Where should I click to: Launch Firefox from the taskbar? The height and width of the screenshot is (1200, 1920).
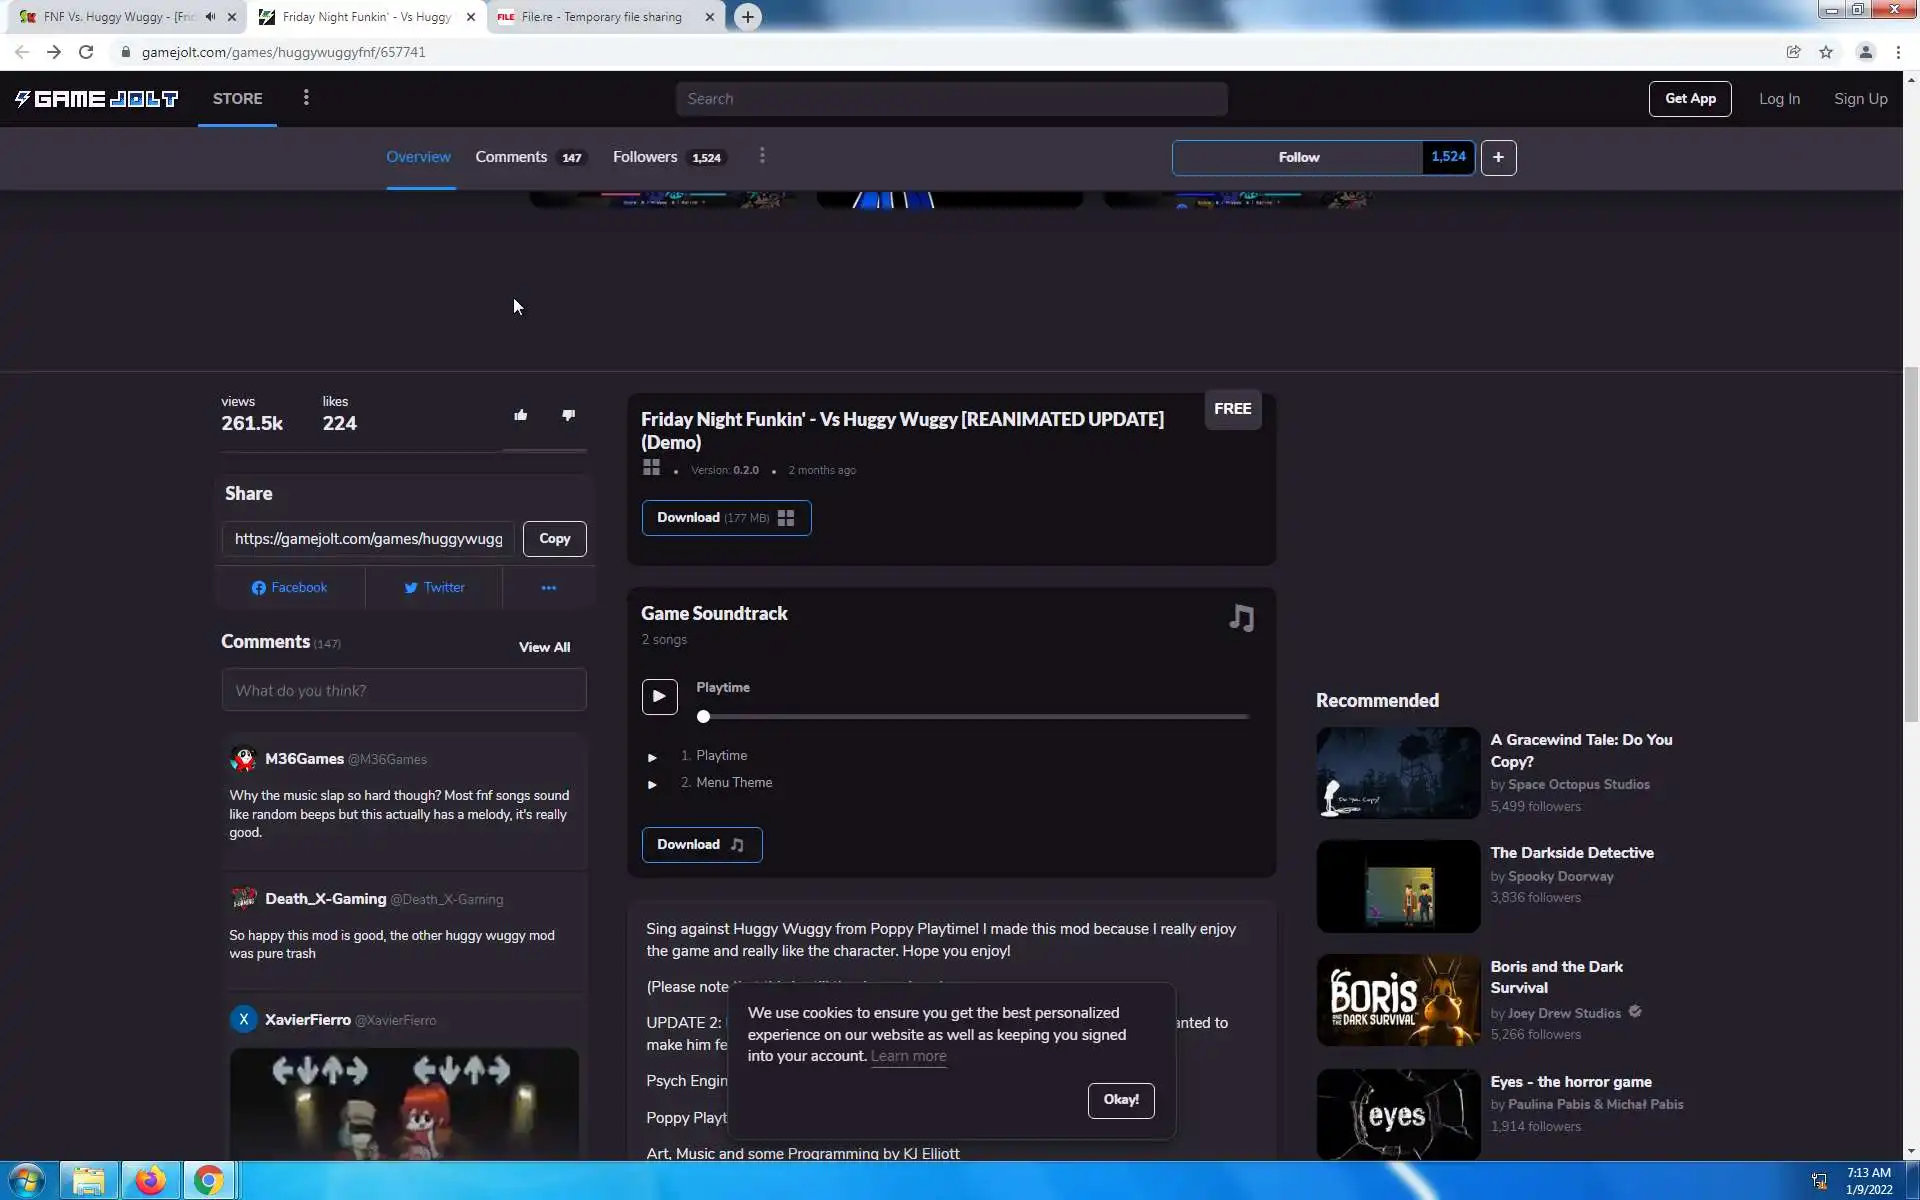click(x=151, y=1181)
